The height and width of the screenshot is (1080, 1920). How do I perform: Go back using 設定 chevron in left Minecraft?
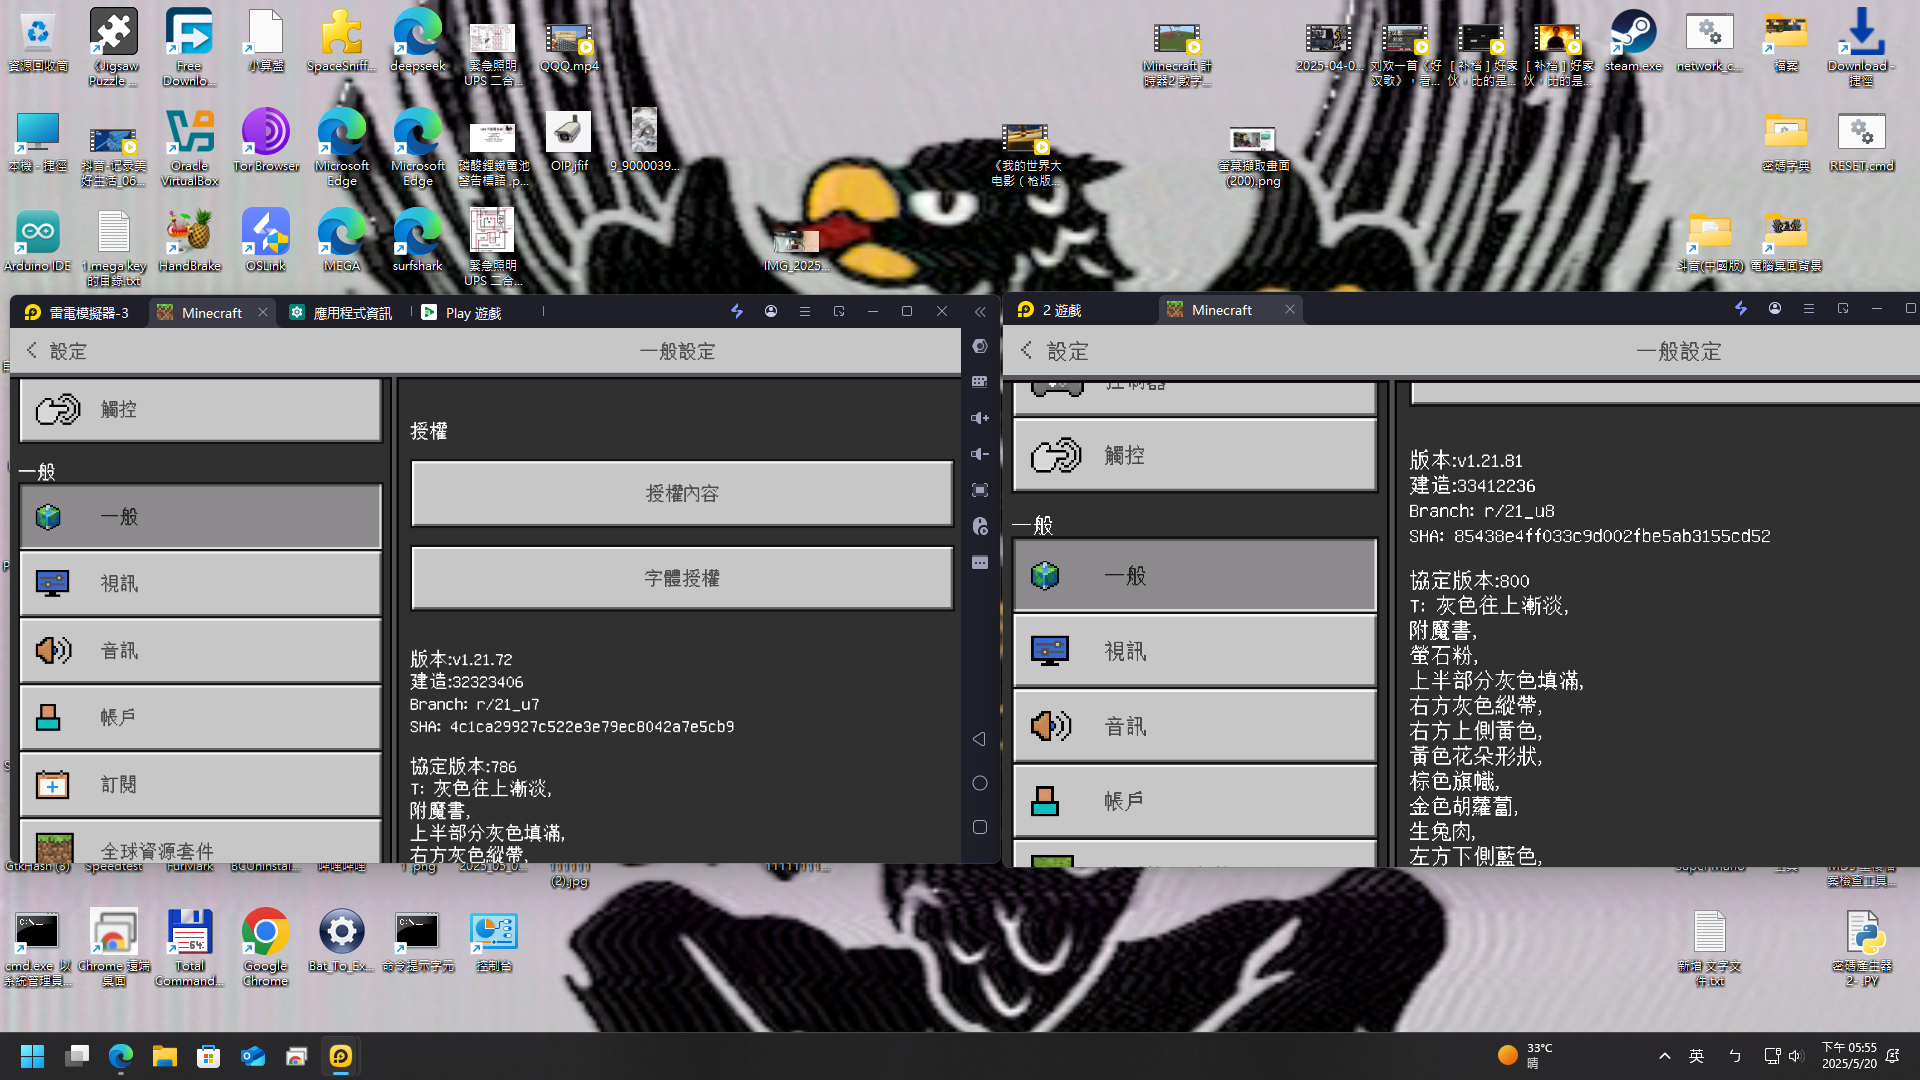[32, 351]
